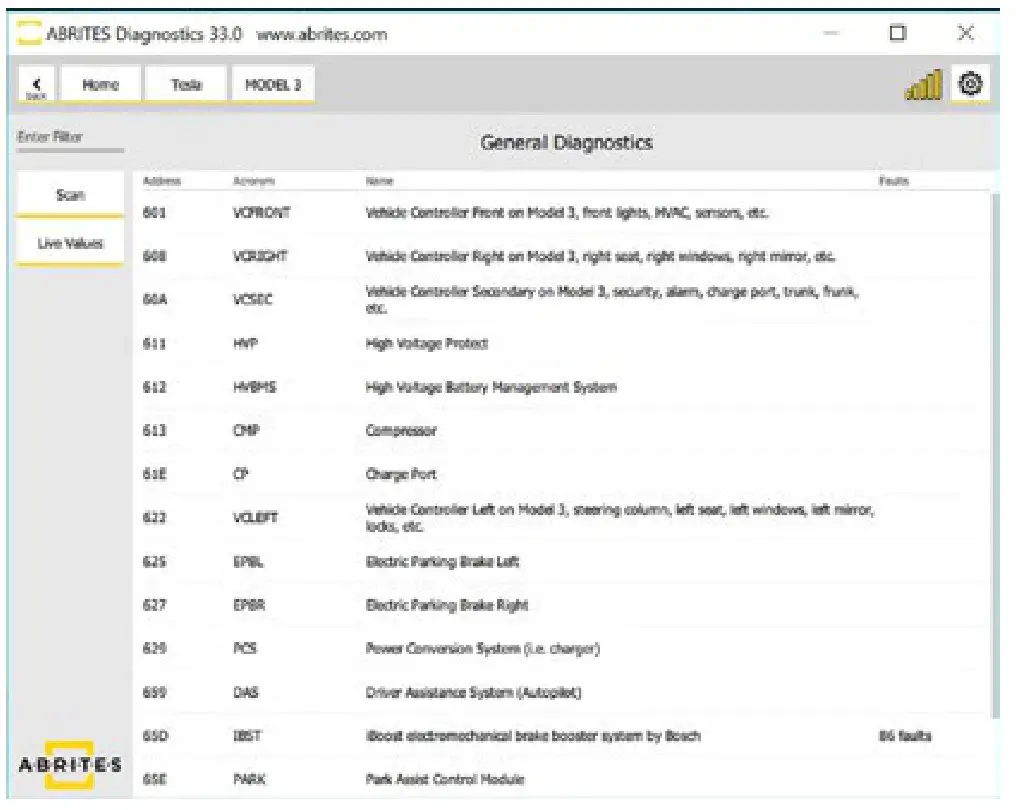Select the HVP High Voltage Protect row
The width and height of the screenshot is (1016, 810).
[x=561, y=343]
